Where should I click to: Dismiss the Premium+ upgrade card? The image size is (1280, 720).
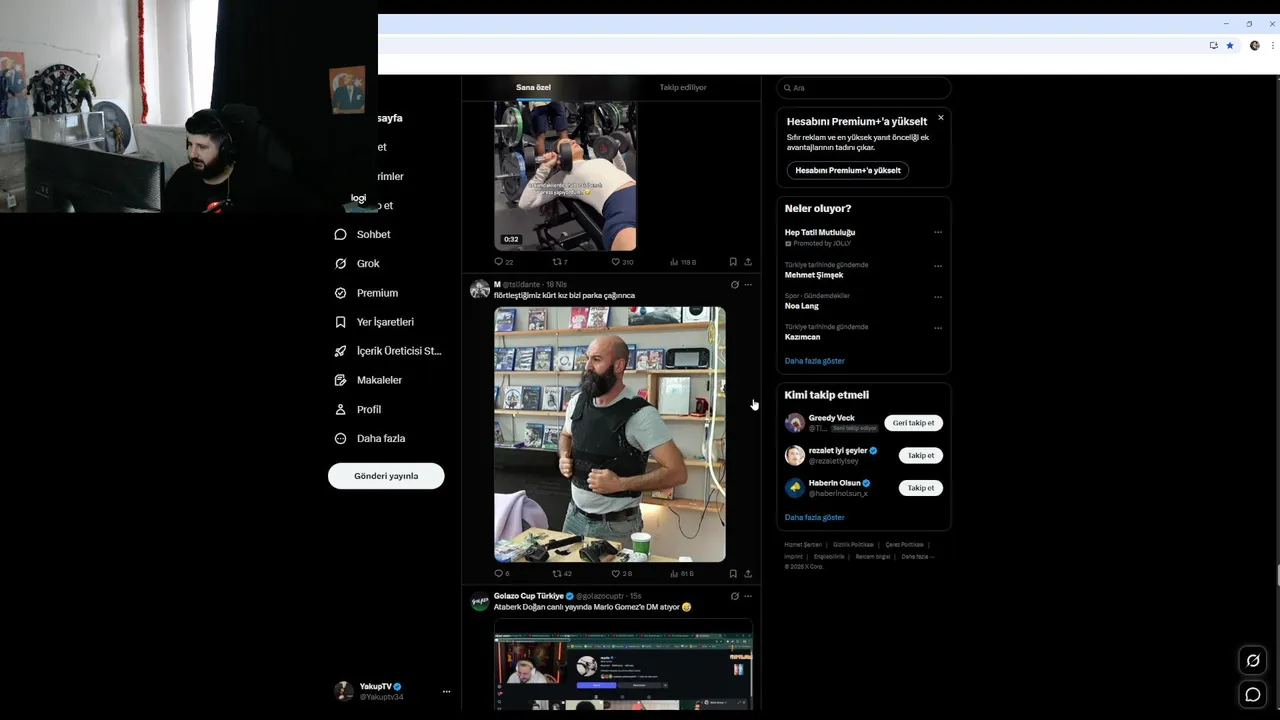(940, 118)
